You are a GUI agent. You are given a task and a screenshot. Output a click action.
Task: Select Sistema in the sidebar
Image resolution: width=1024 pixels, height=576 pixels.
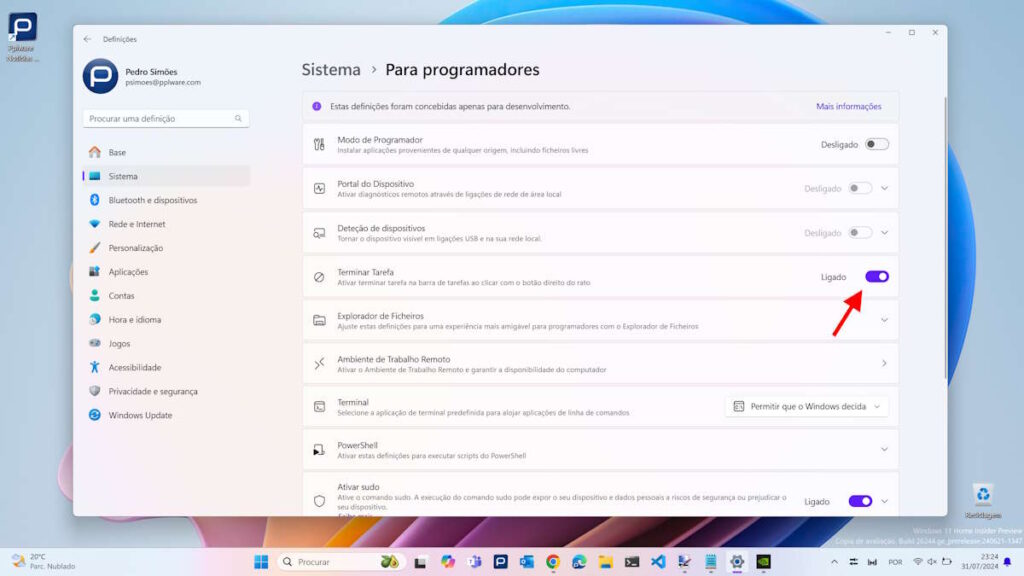point(167,176)
